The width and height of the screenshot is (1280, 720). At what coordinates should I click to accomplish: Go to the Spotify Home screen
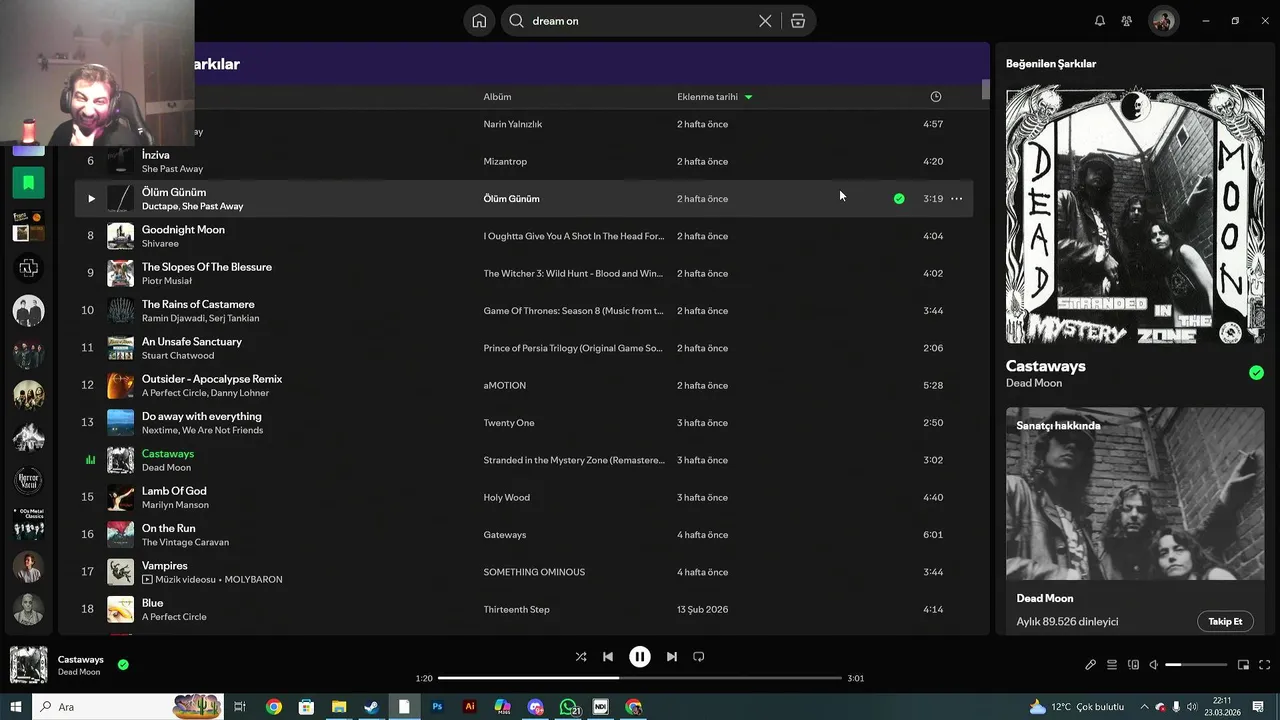pos(479,21)
